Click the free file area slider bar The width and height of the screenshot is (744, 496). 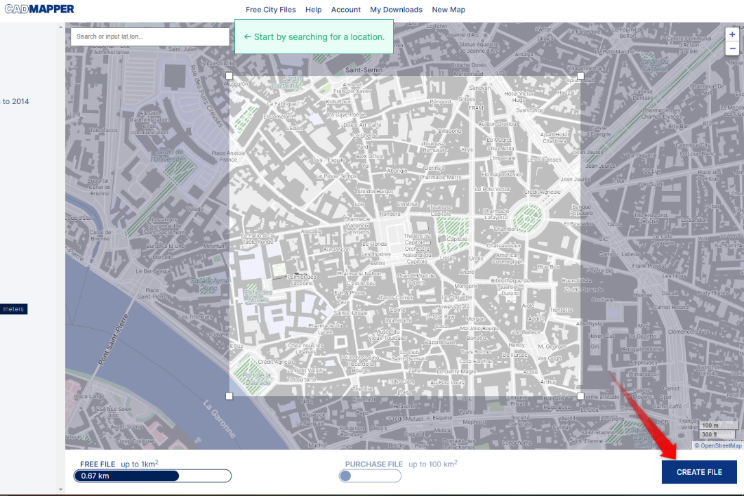(152, 476)
